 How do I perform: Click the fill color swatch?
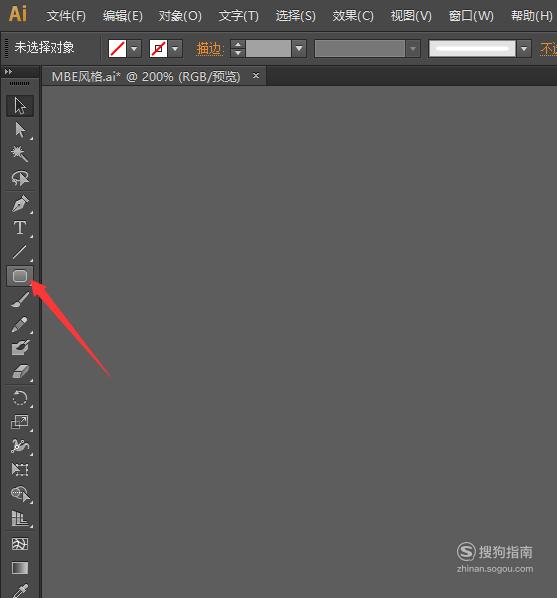pyautogui.click(x=117, y=49)
